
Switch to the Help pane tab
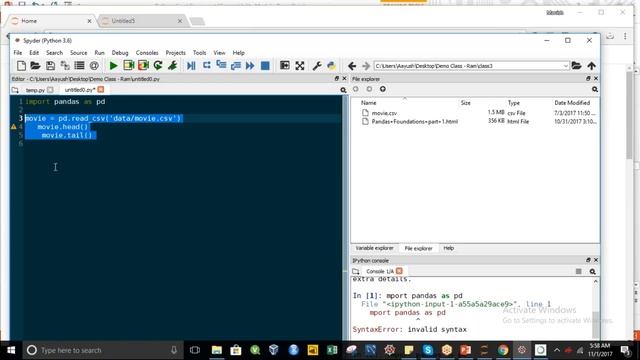coord(449,248)
